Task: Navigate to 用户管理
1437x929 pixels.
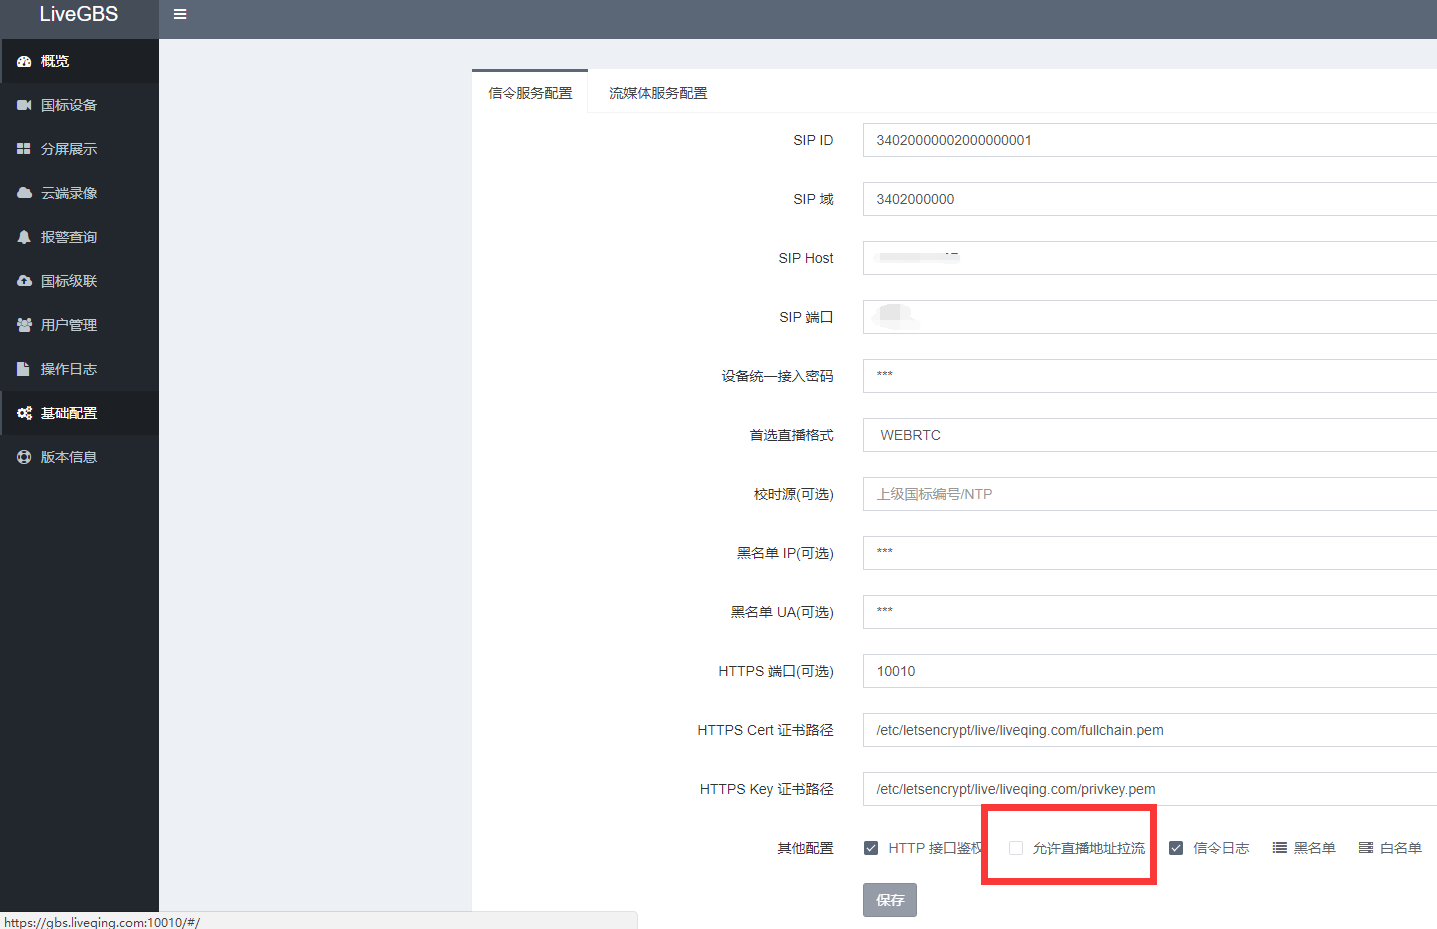Action: point(79,325)
